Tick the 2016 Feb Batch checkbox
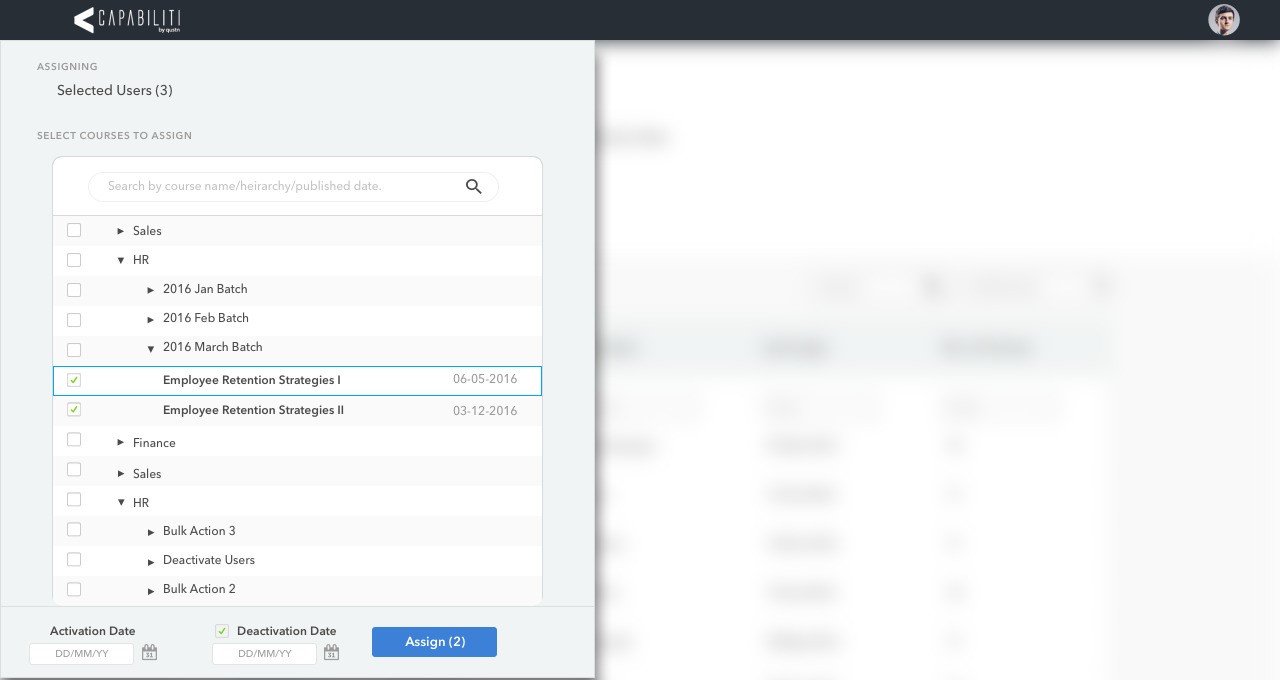The height and width of the screenshot is (680, 1280). pos(74,320)
